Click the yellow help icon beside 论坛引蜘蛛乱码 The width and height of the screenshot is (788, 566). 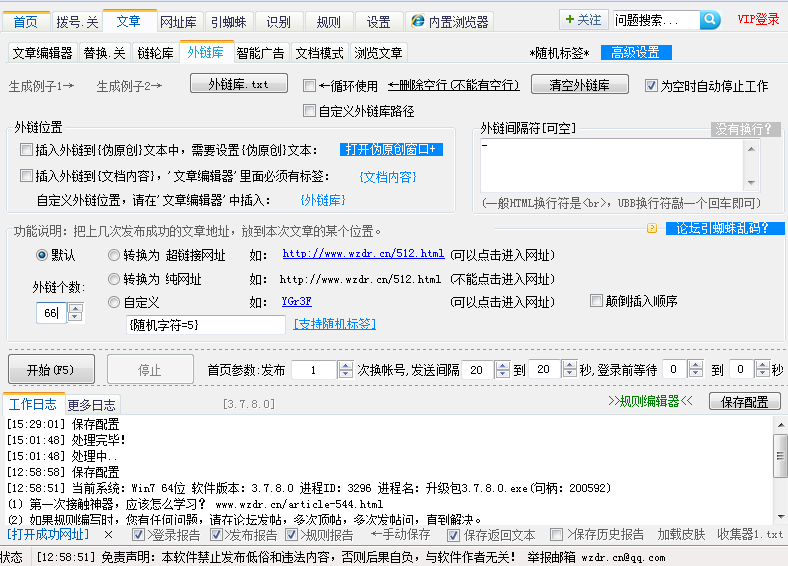[652, 228]
